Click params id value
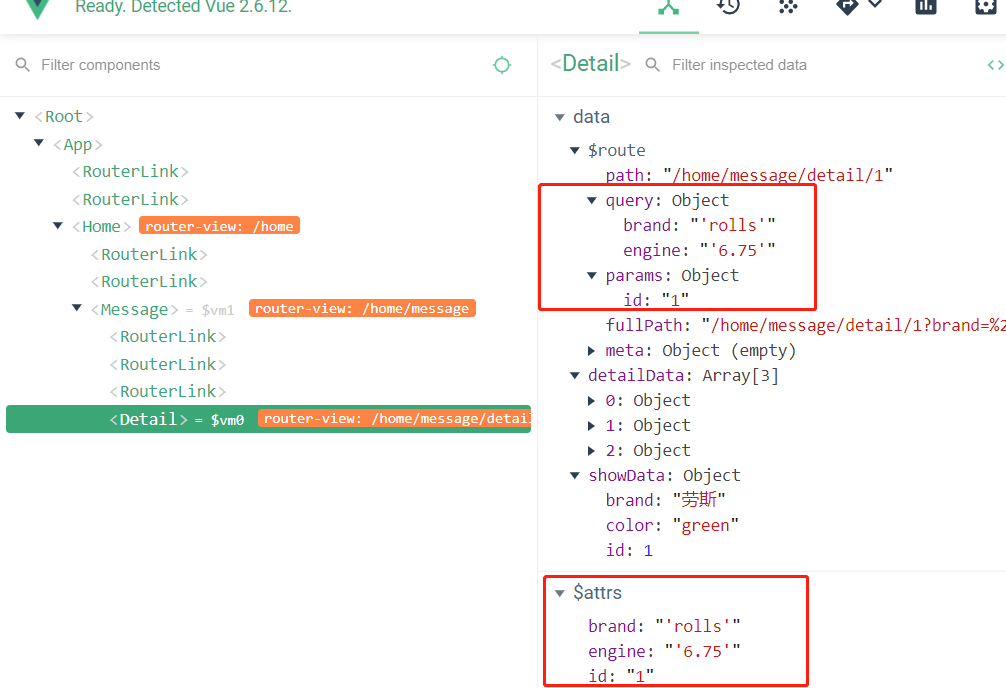 pos(675,300)
